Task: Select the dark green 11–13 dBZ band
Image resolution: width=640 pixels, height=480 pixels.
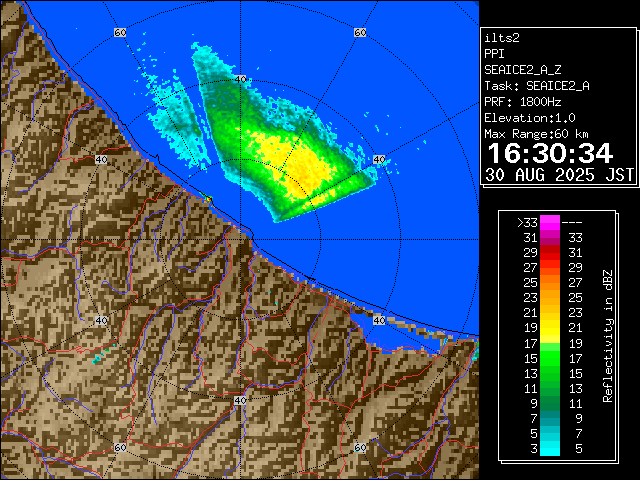Action: coord(550,388)
